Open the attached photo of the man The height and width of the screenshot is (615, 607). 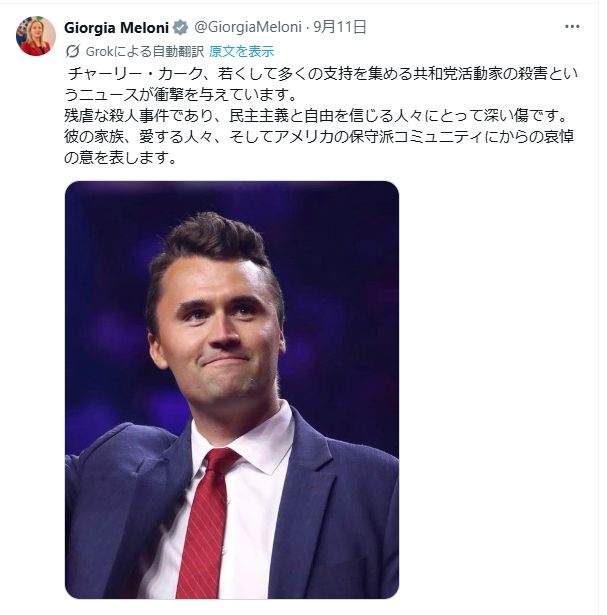pos(232,389)
